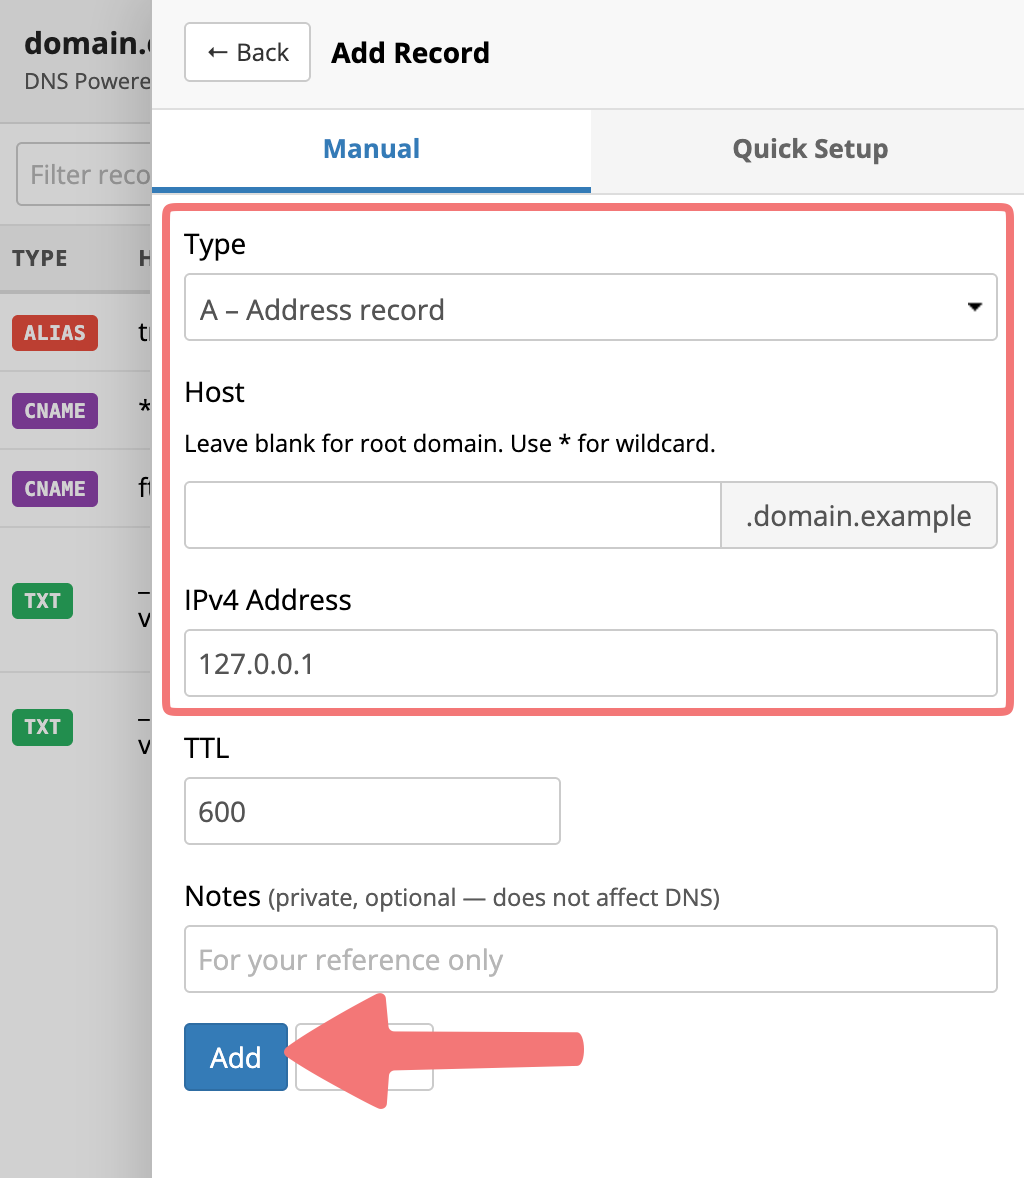Select the CNAME badge in the wildcard row

pos(55,410)
